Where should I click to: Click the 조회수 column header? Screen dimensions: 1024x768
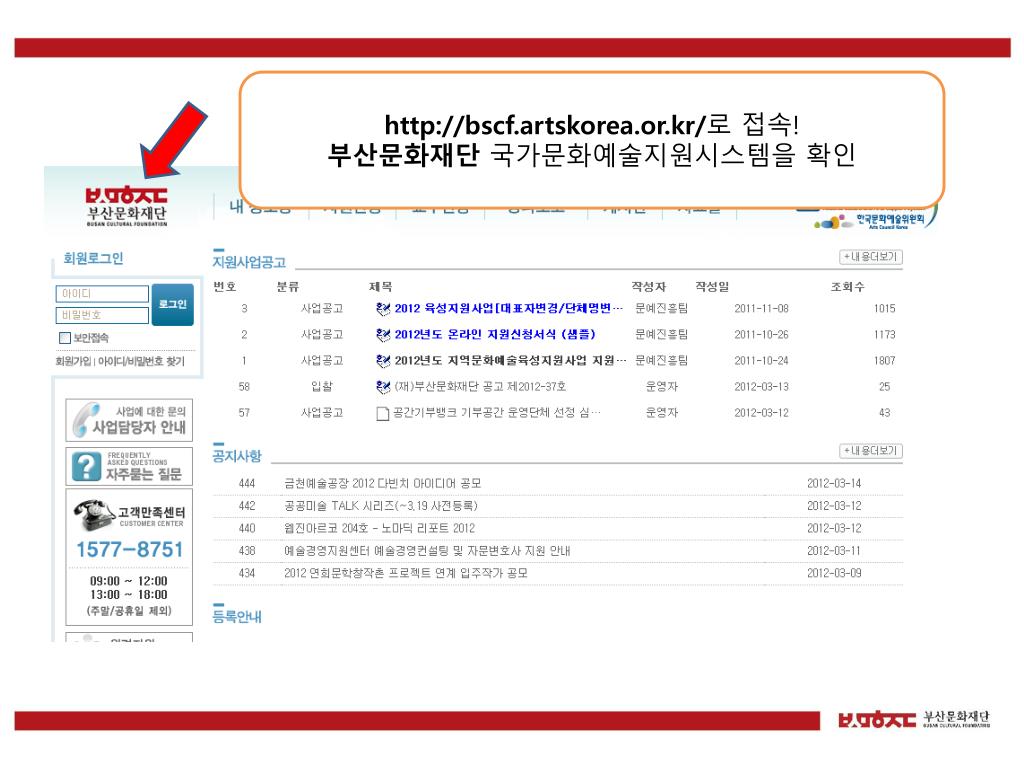tap(847, 287)
